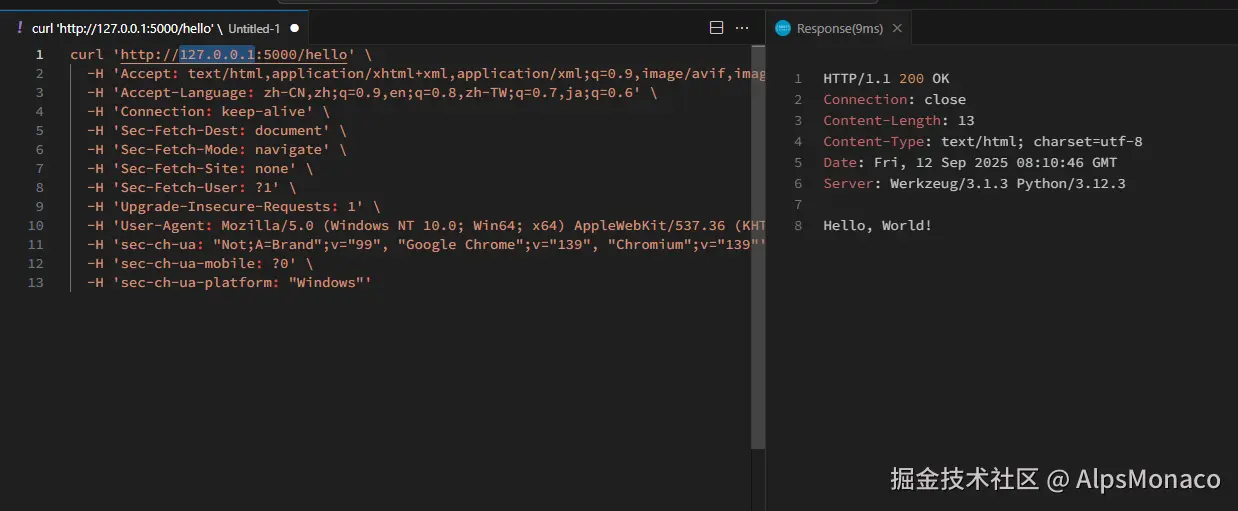Select the Response(9ms) tab
This screenshot has width=1238, height=511.
tap(840, 28)
